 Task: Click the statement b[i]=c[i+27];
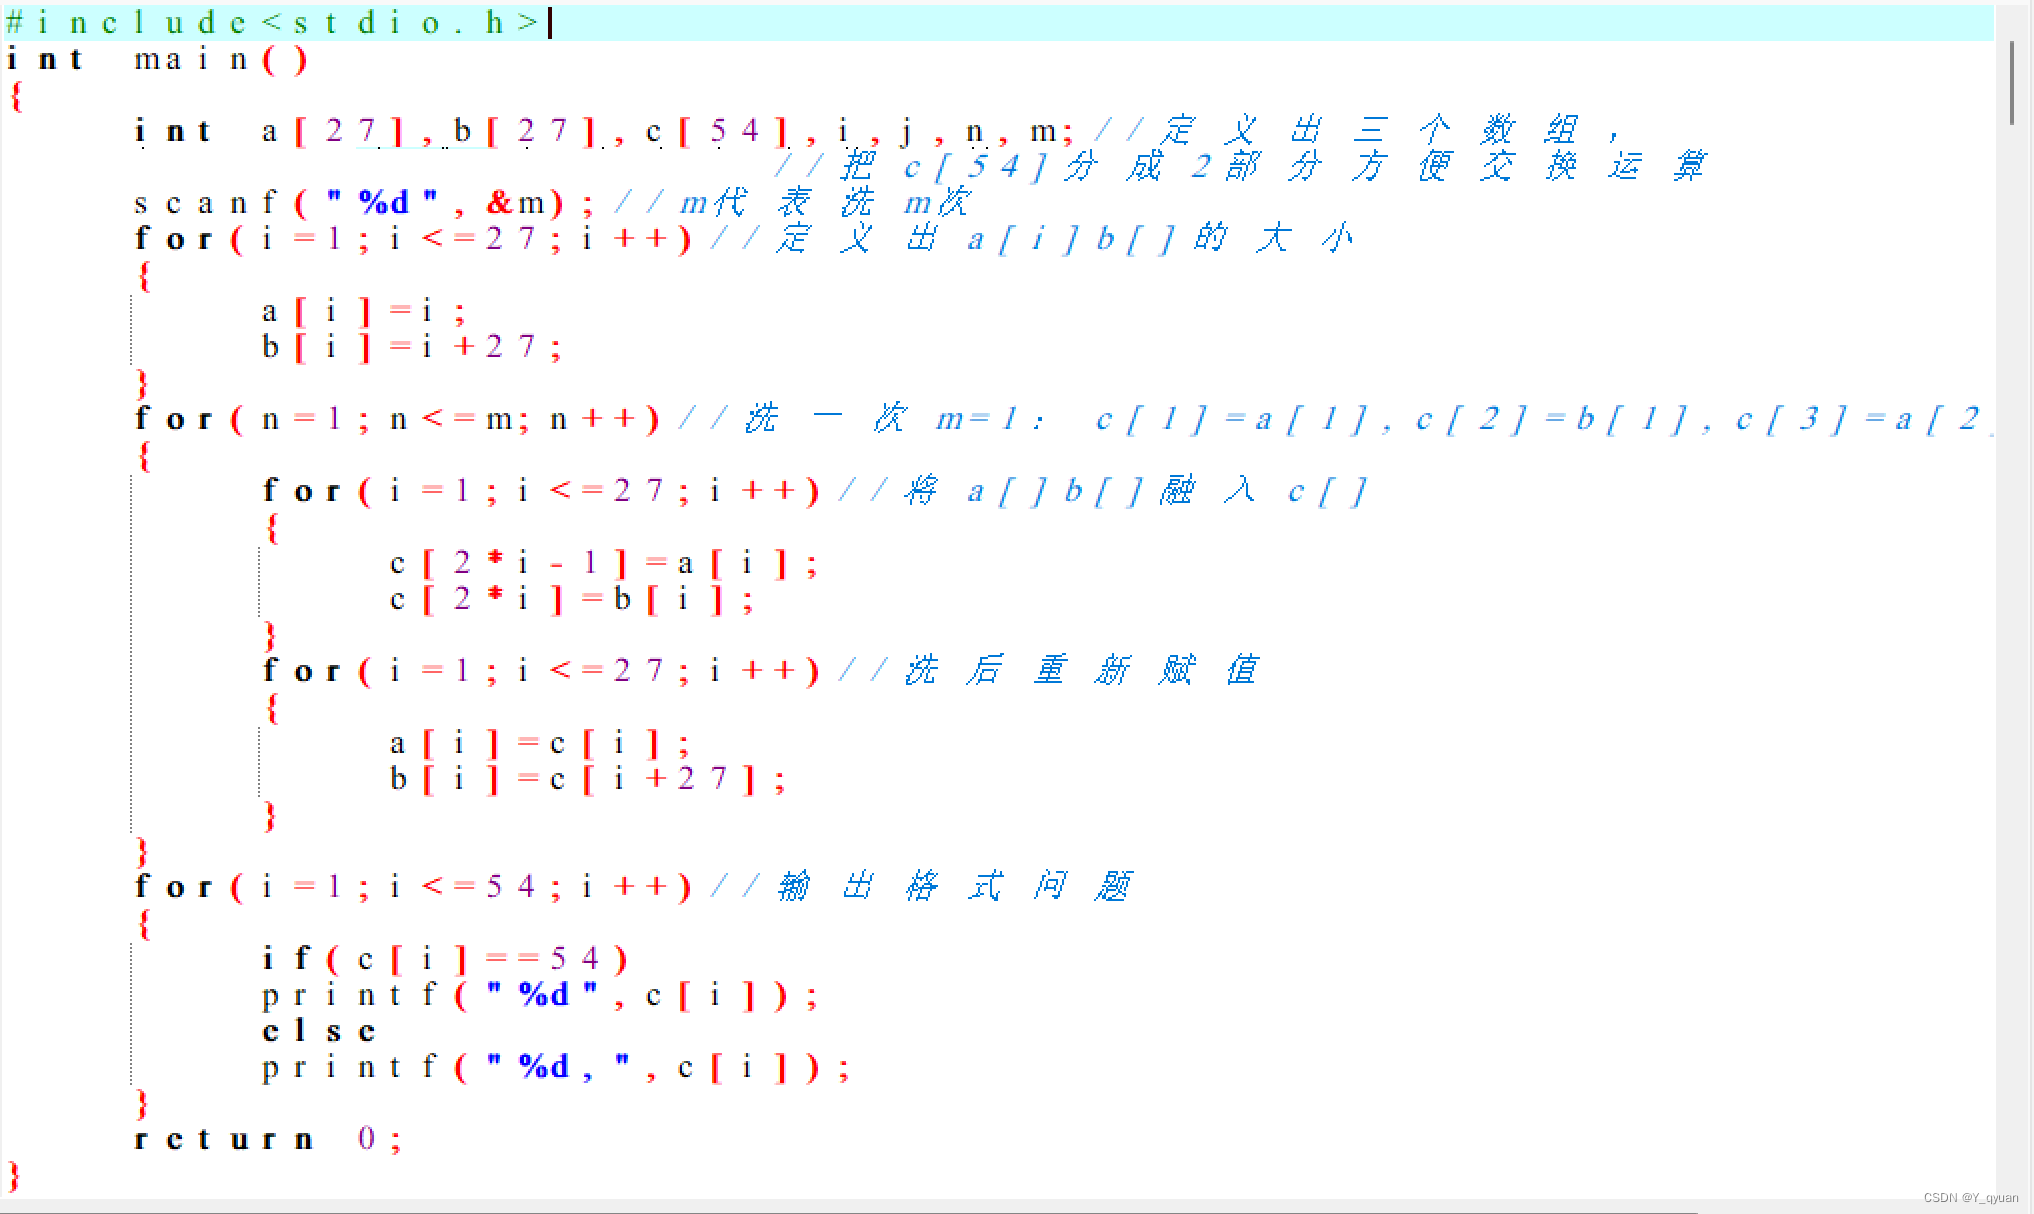tap(586, 780)
